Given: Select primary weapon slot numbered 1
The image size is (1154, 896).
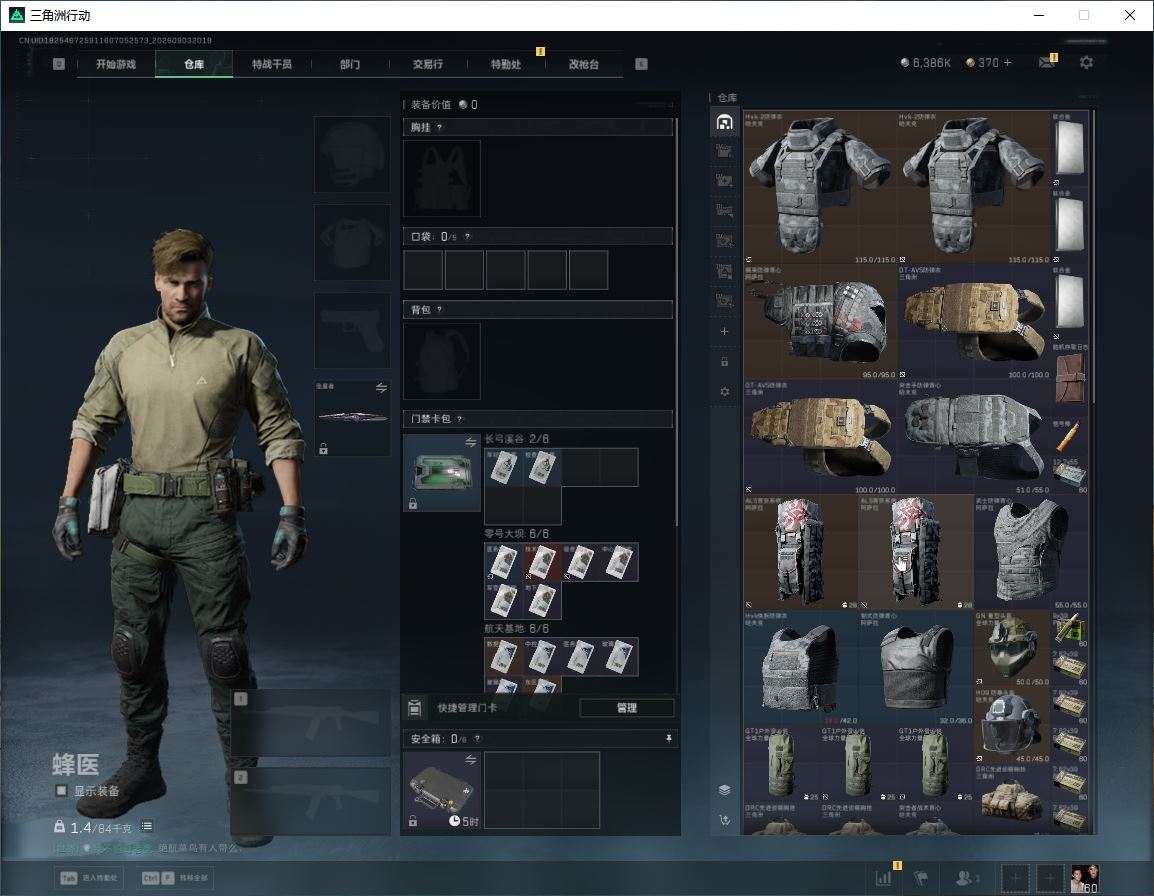Looking at the screenshot, I should click(311, 722).
